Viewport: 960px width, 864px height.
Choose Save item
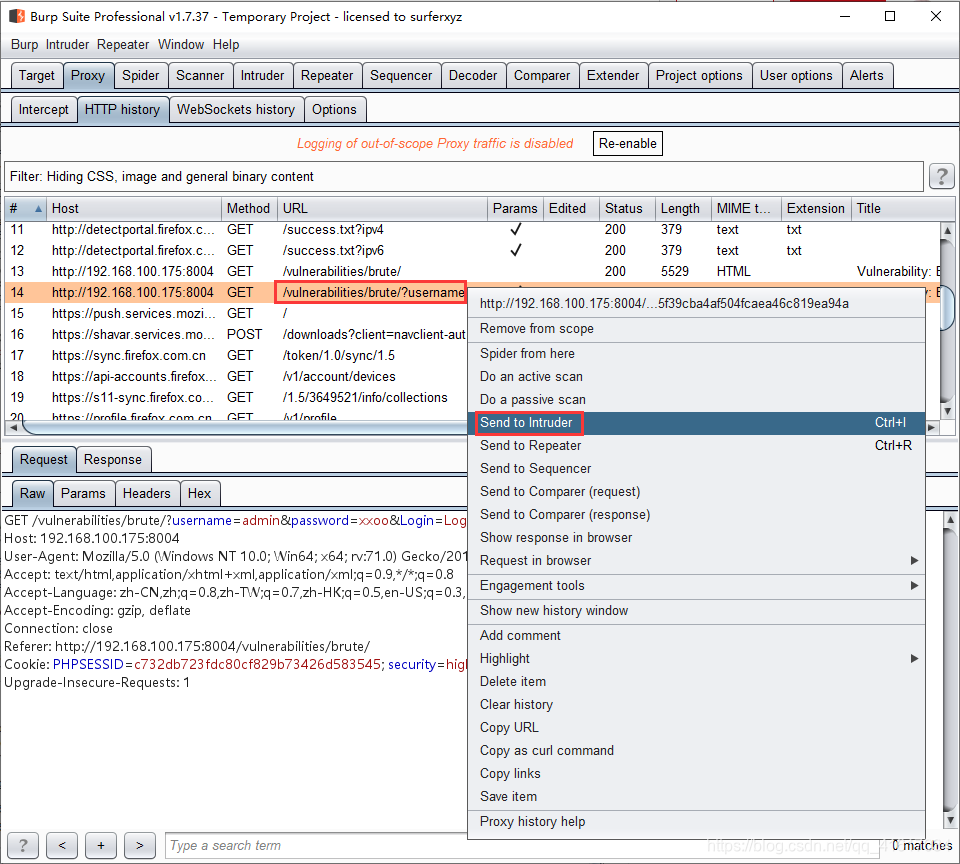coord(696,796)
